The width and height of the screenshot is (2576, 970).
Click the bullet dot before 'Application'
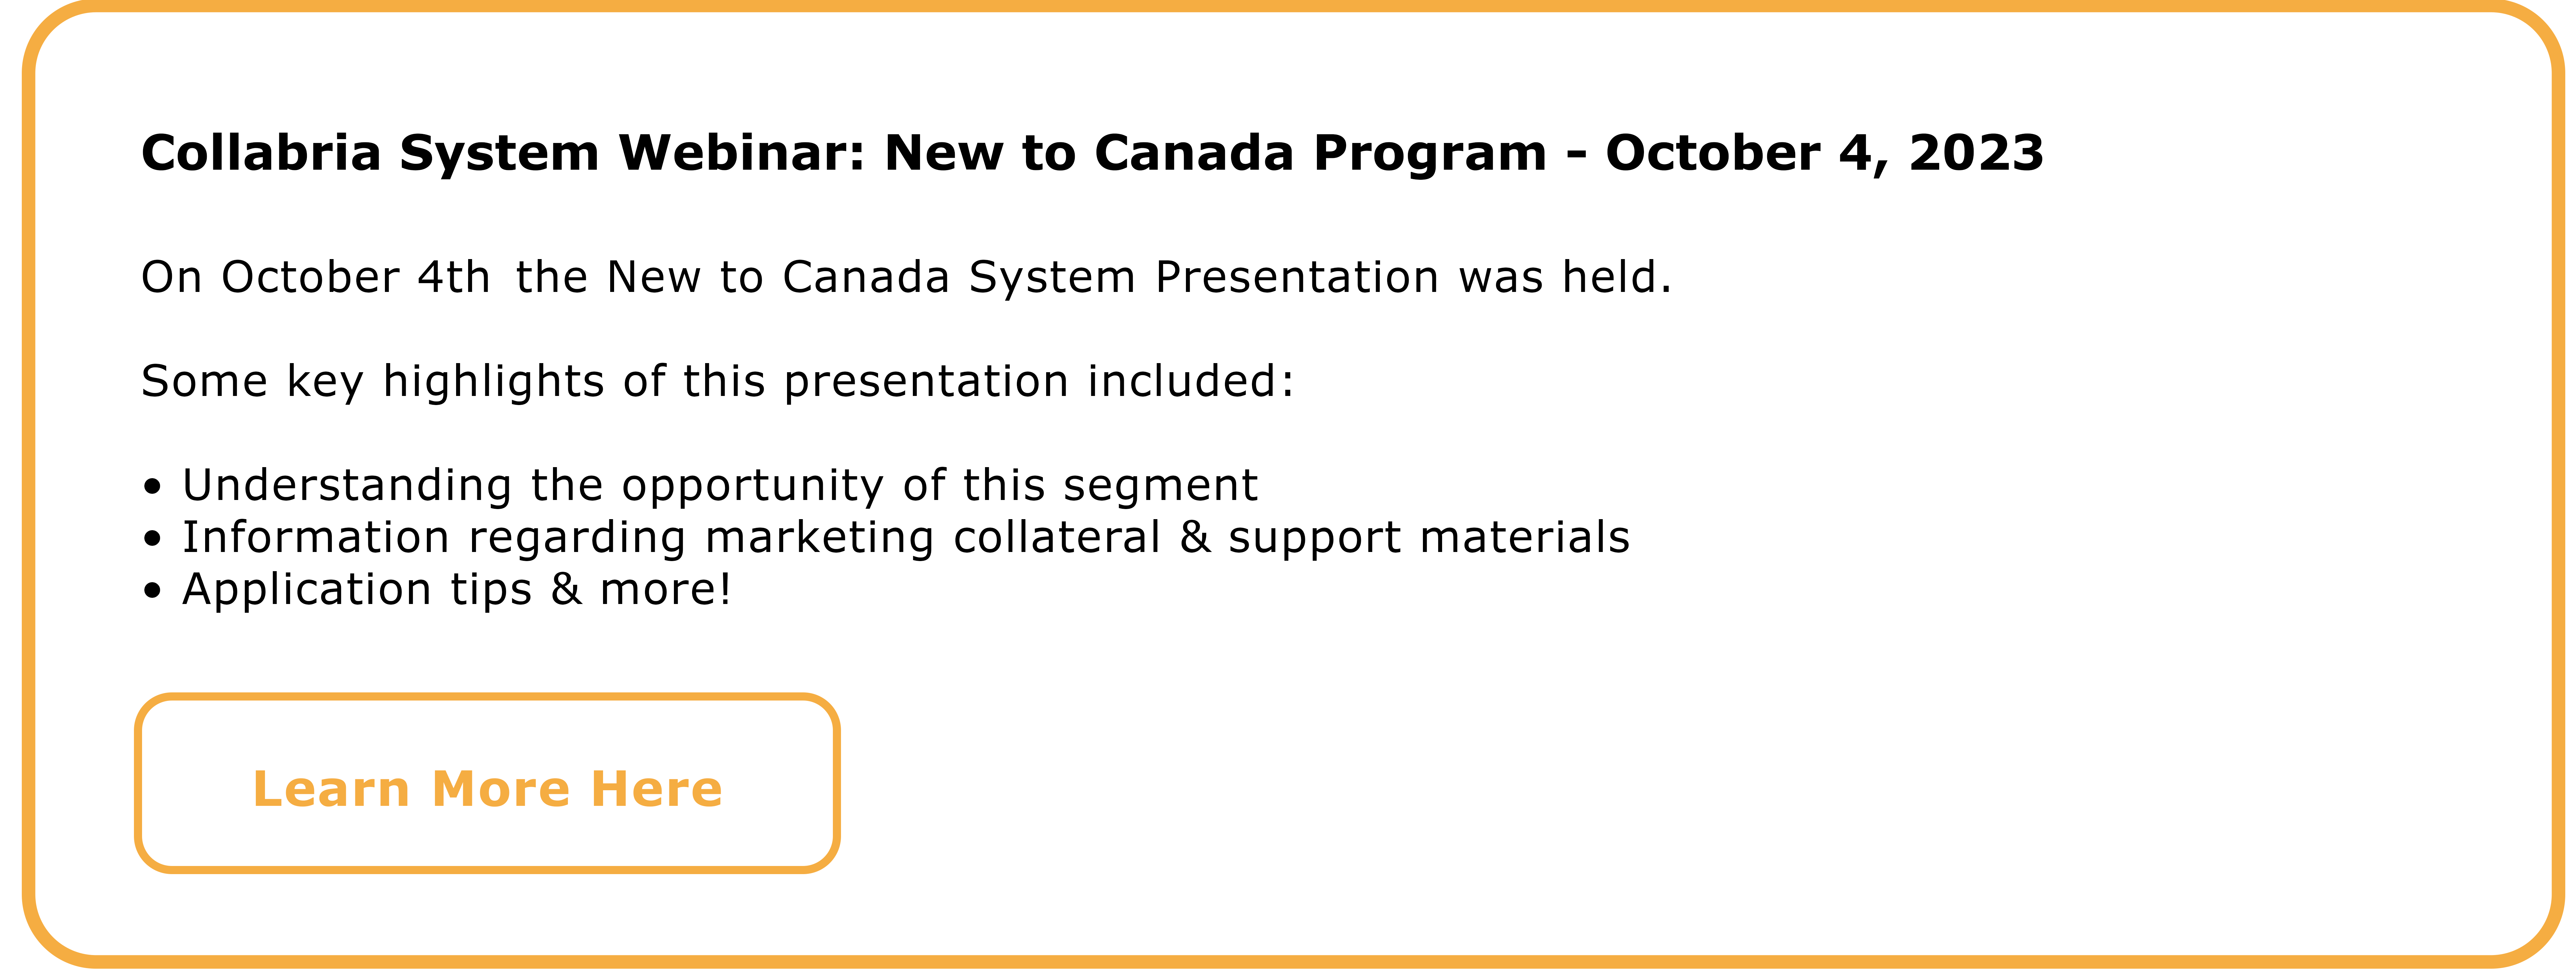(x=152, y=591)
